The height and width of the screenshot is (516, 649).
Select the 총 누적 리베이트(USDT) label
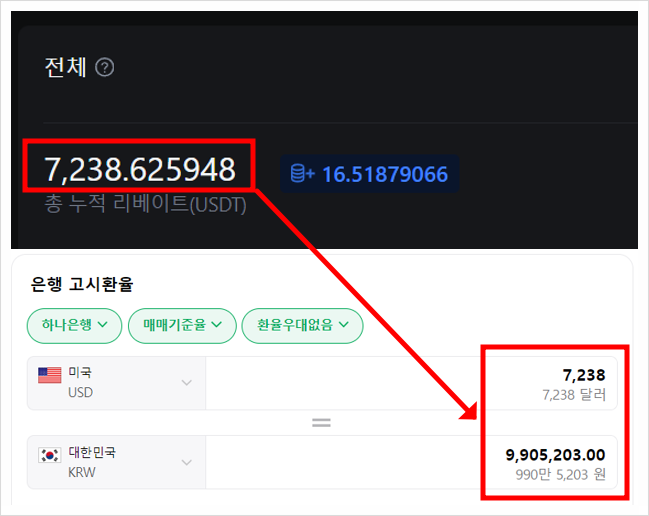click(145, 204)
